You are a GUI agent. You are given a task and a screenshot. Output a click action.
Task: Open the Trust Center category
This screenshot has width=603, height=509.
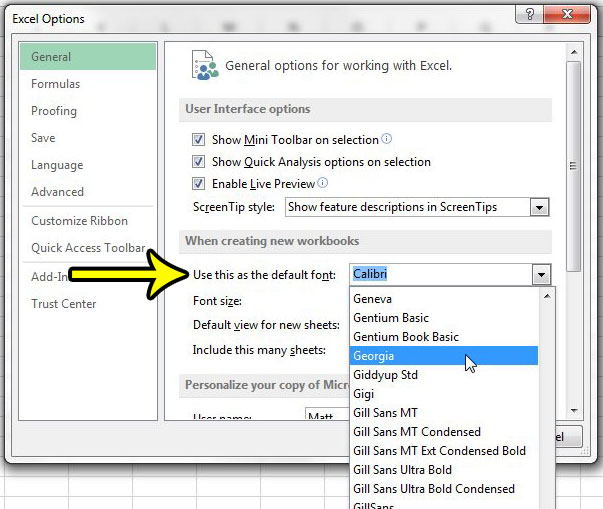[x=88, y=304]
